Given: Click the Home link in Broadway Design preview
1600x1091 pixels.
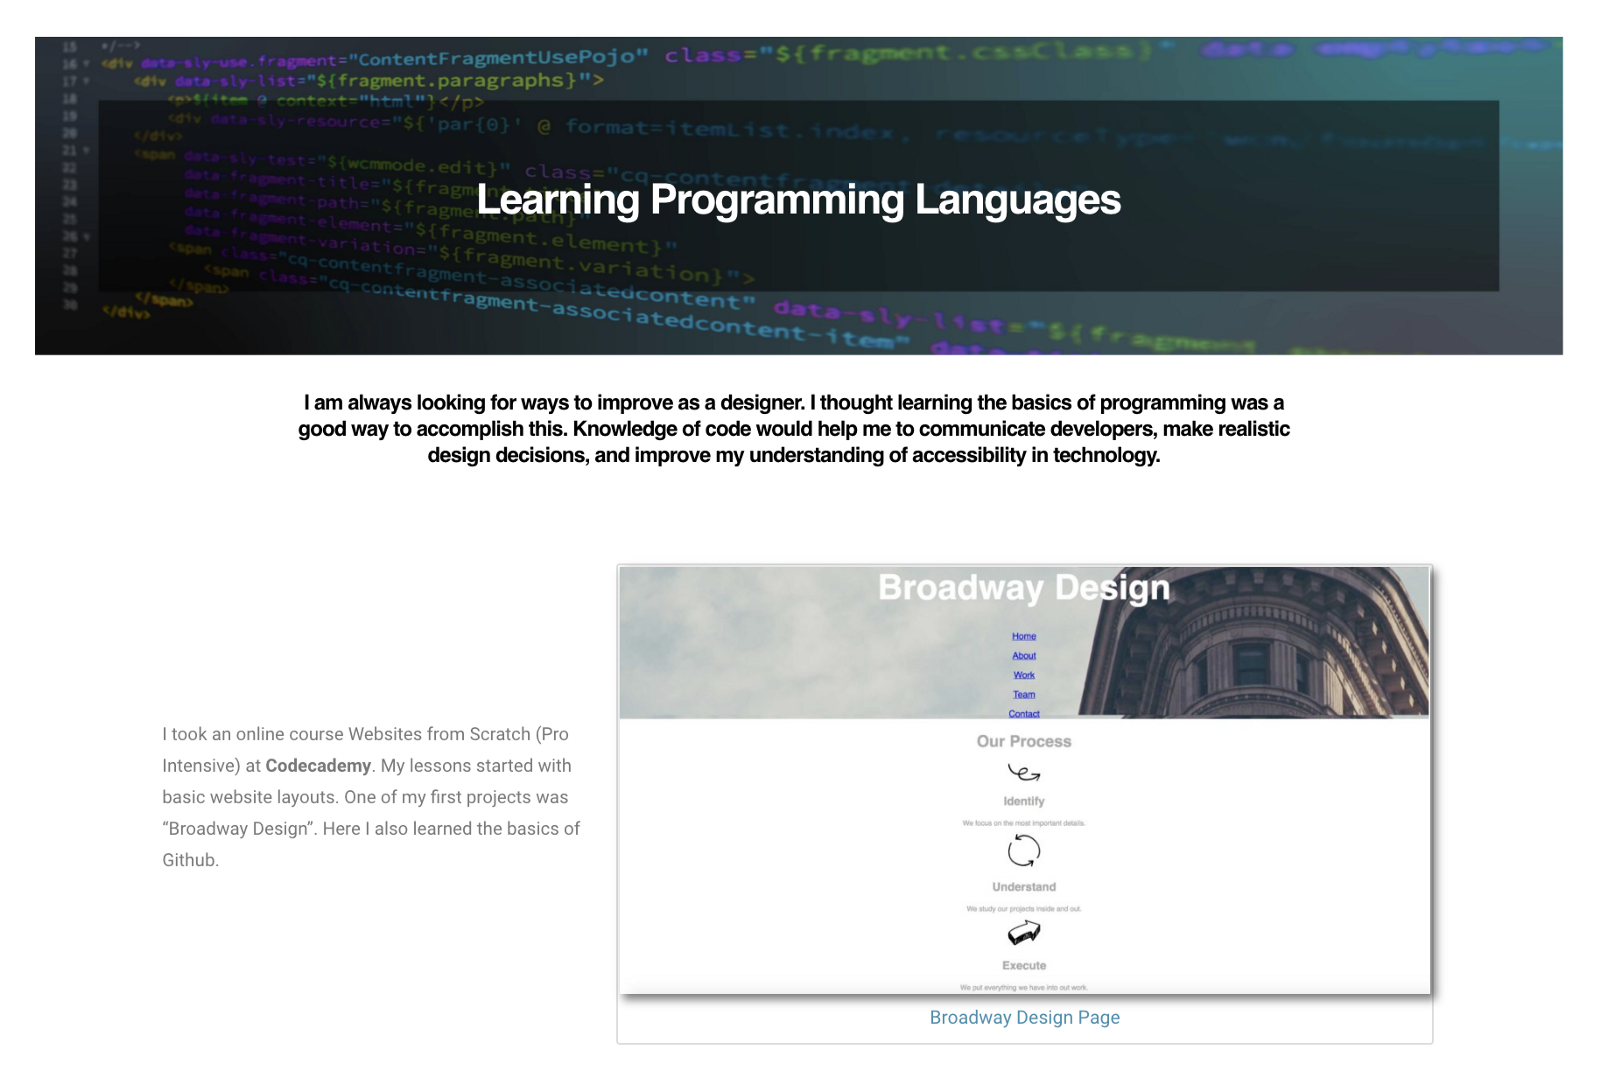Looking at the screenshot, I should [x=1024, y=636].
